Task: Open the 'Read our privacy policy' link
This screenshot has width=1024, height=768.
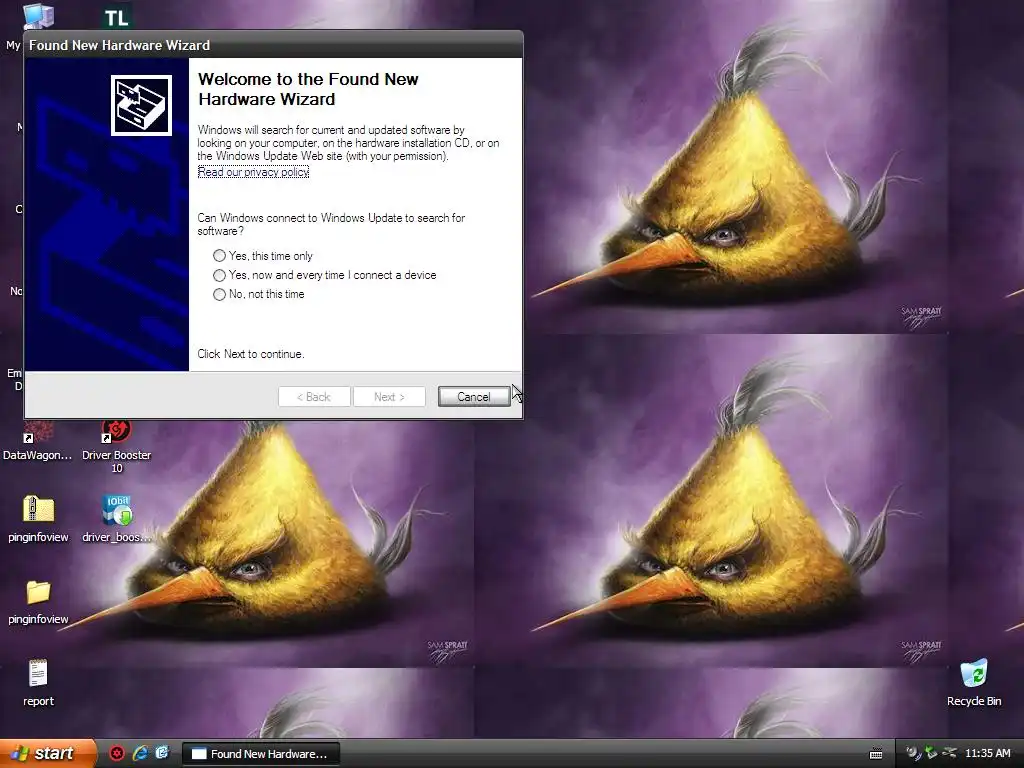Action: [x=253, y=172]
